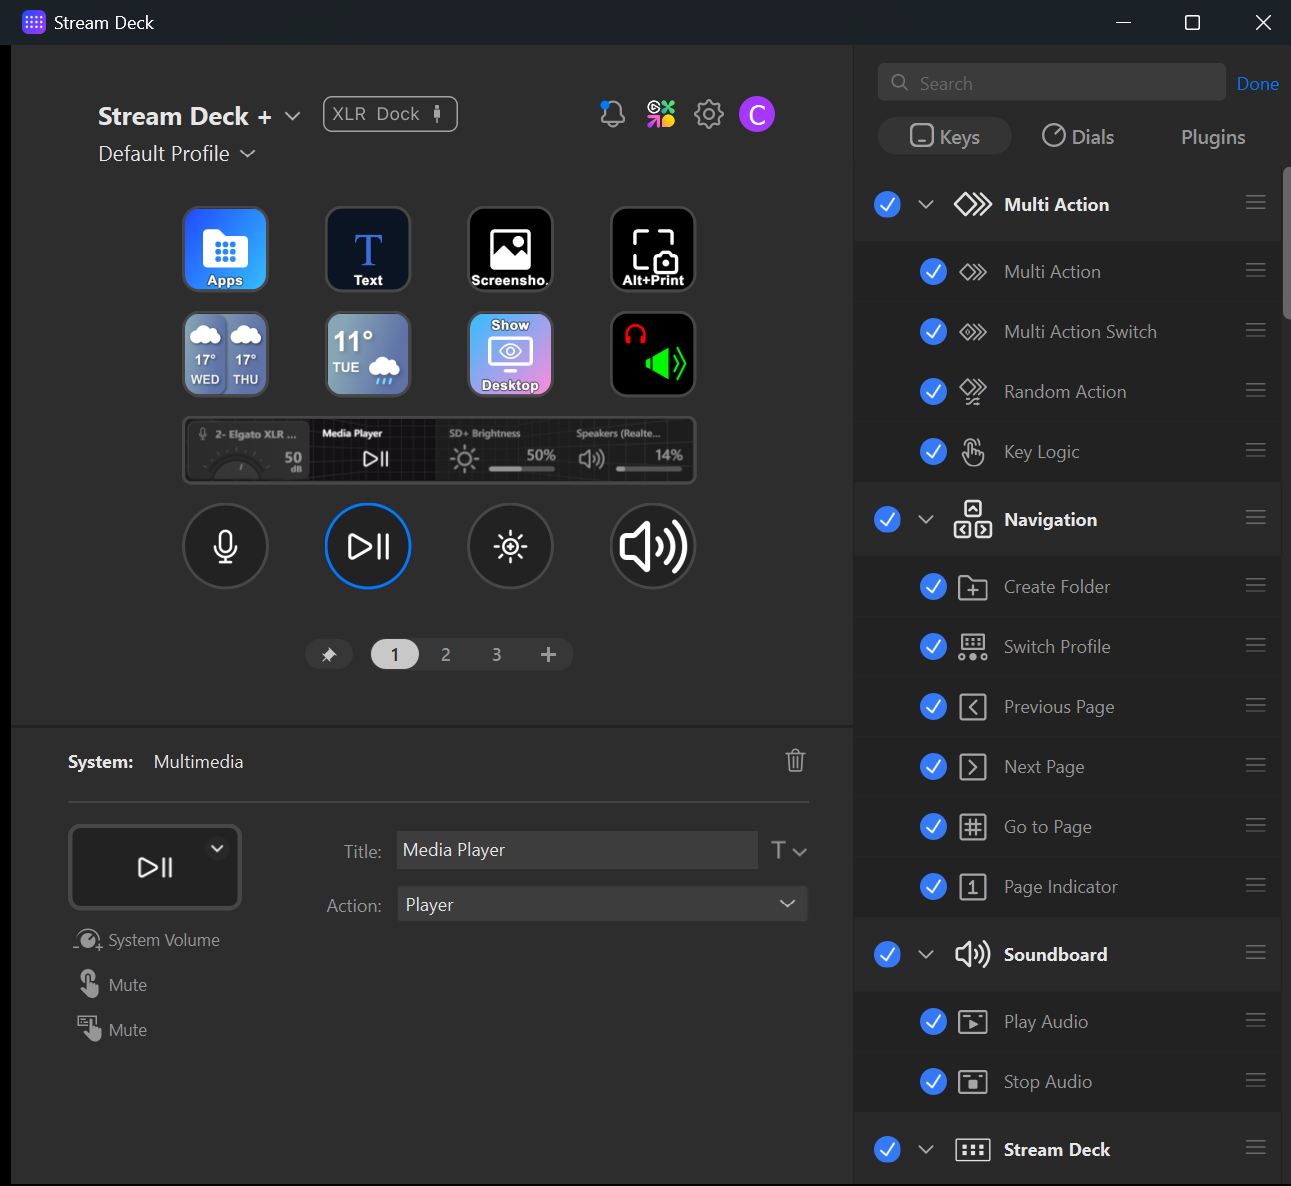The height and width of the screenshot is (1186, 1291).
Task: Collapse the Navigation category
Action: point(926,520)
